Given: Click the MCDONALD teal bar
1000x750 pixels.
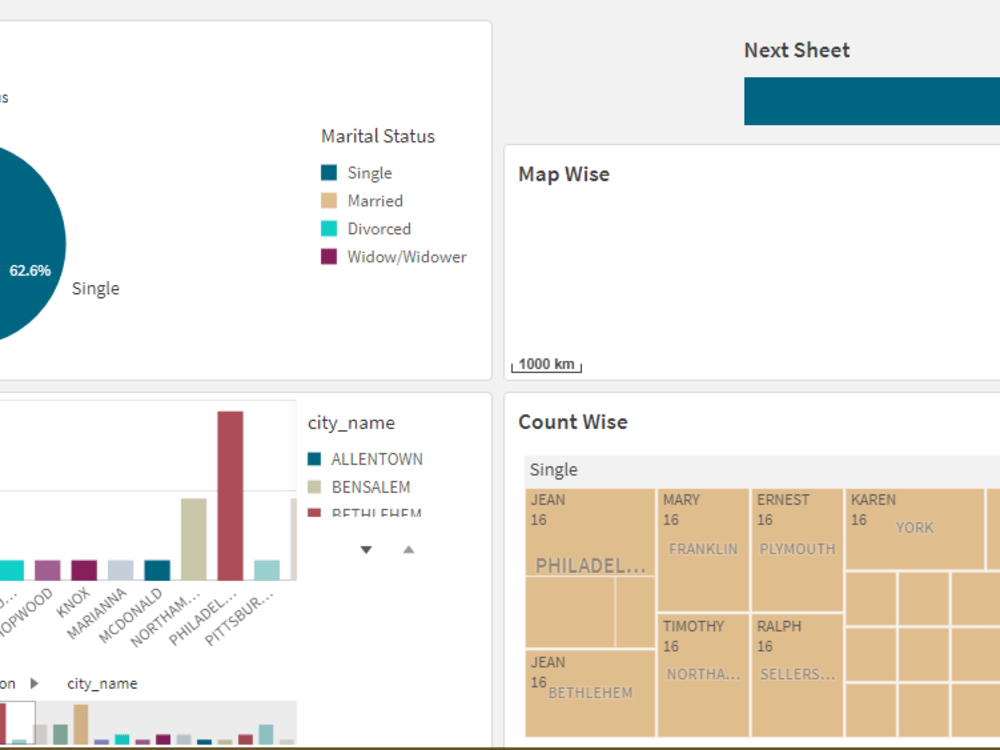Looking at the screenshot, I should (157, 570).
